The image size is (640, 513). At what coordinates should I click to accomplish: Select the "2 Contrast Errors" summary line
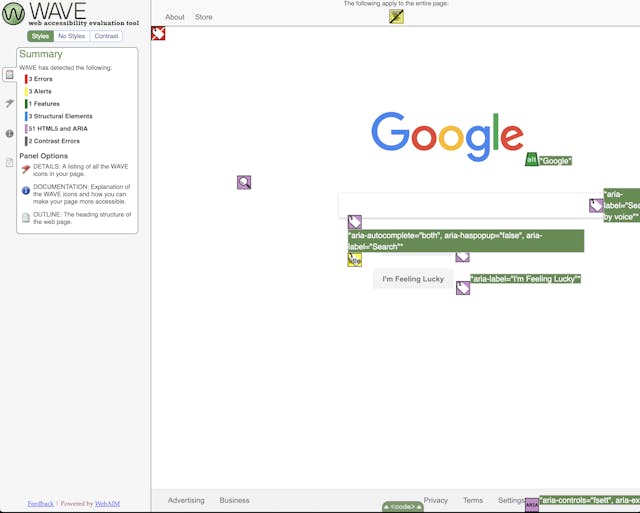point(52,141)
